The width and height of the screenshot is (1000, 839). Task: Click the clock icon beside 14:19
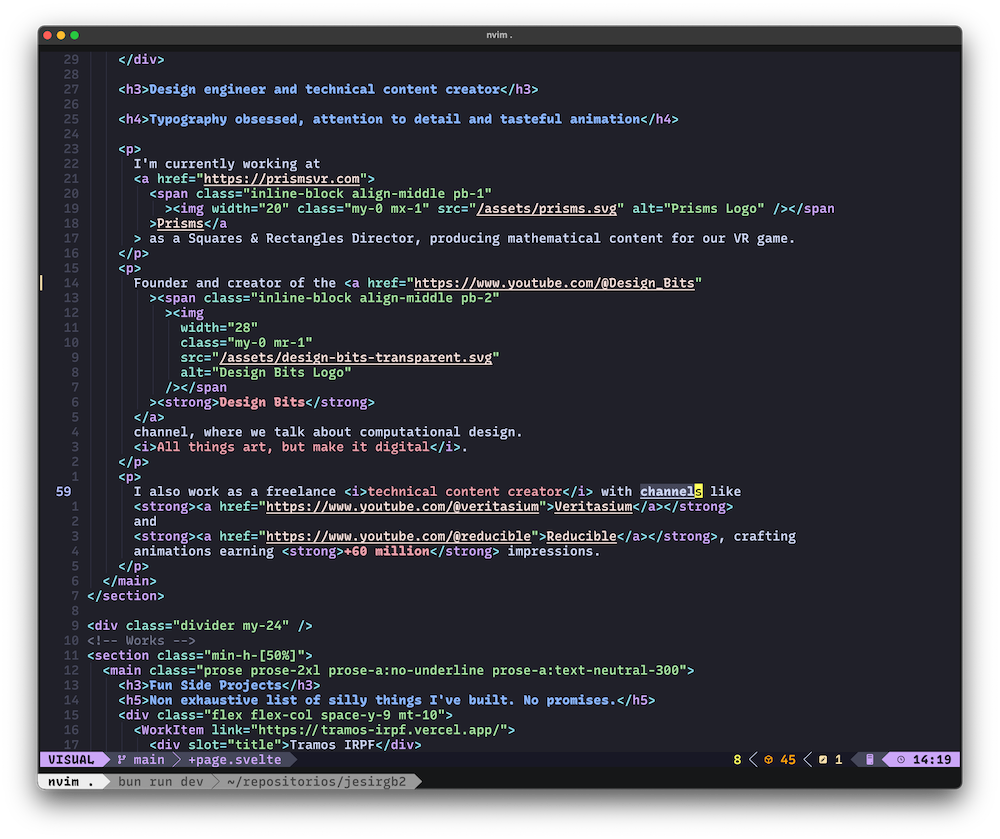tap(901, 760)
